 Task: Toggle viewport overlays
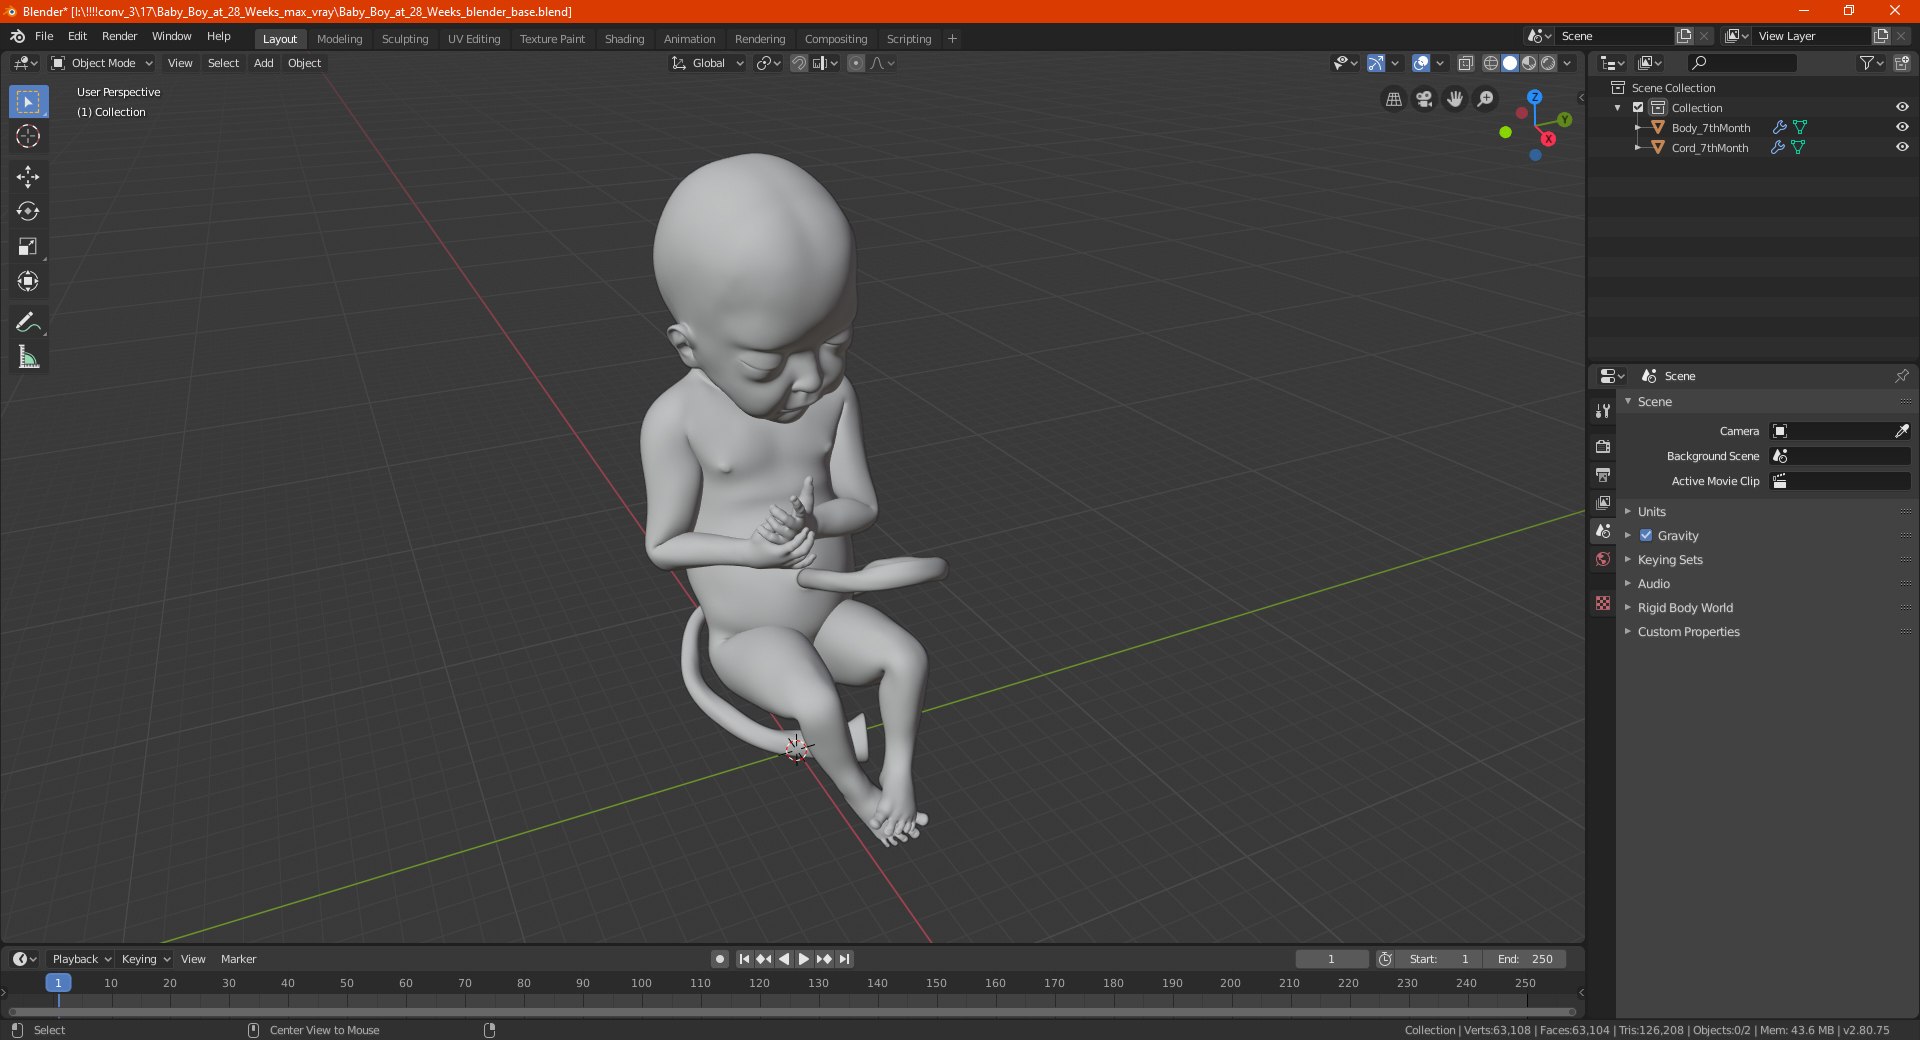pos(1421,63)
